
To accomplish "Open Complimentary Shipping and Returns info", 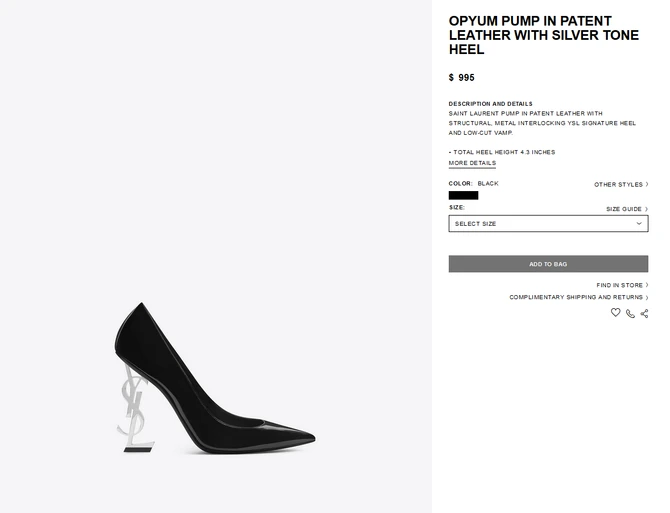I will (576, 297).
